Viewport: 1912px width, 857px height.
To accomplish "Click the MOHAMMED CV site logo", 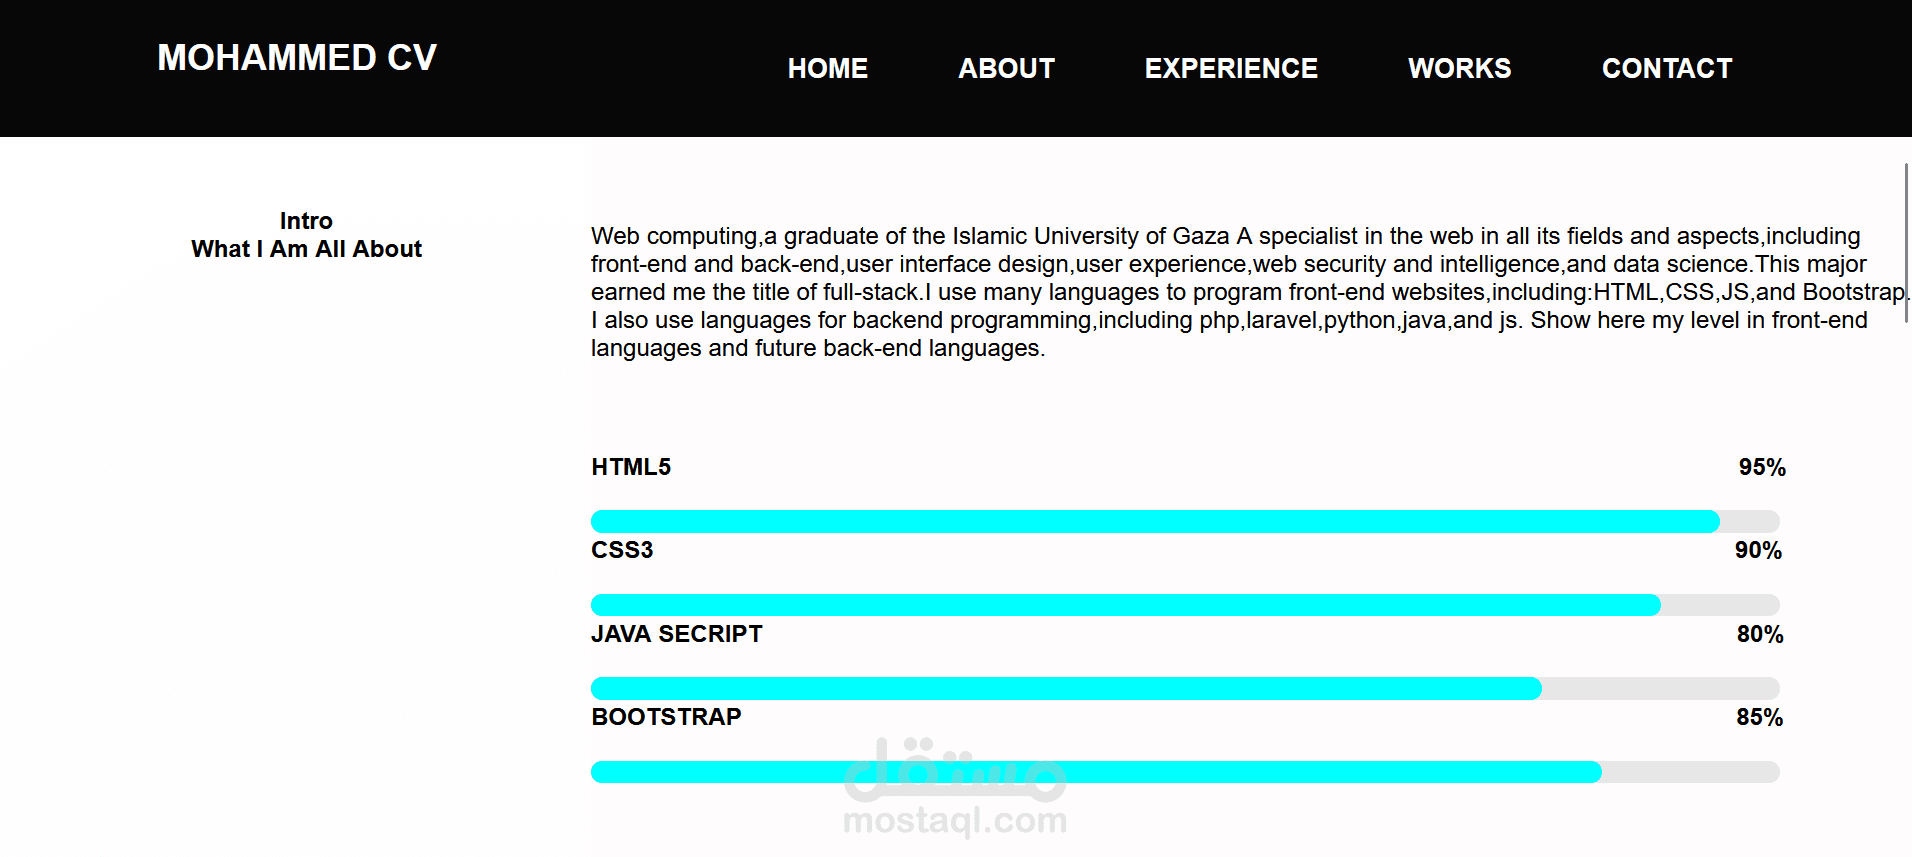I will click(297, 58).
